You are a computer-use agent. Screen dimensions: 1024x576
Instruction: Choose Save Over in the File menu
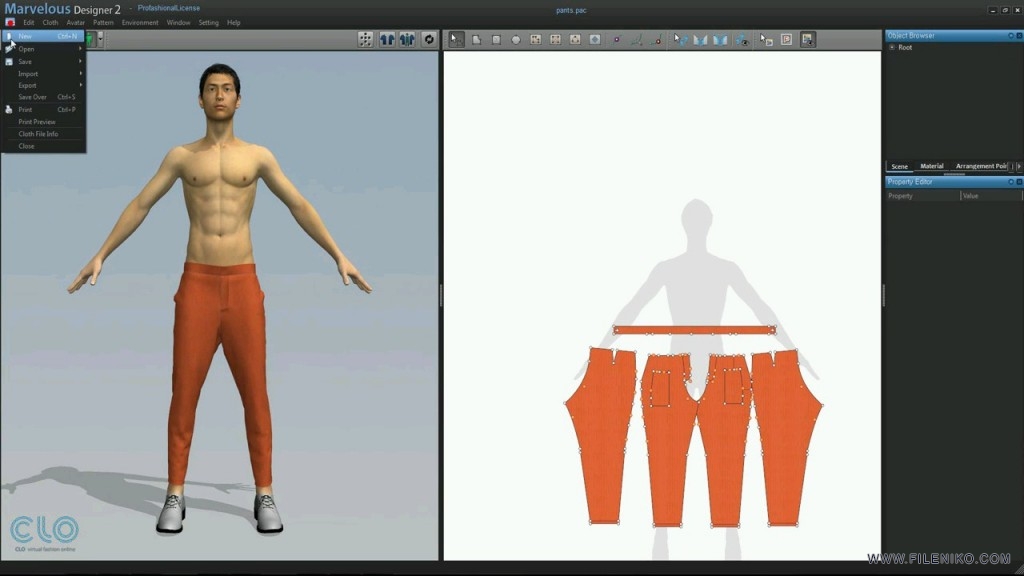pyautogui.click(x=43, y=97)
